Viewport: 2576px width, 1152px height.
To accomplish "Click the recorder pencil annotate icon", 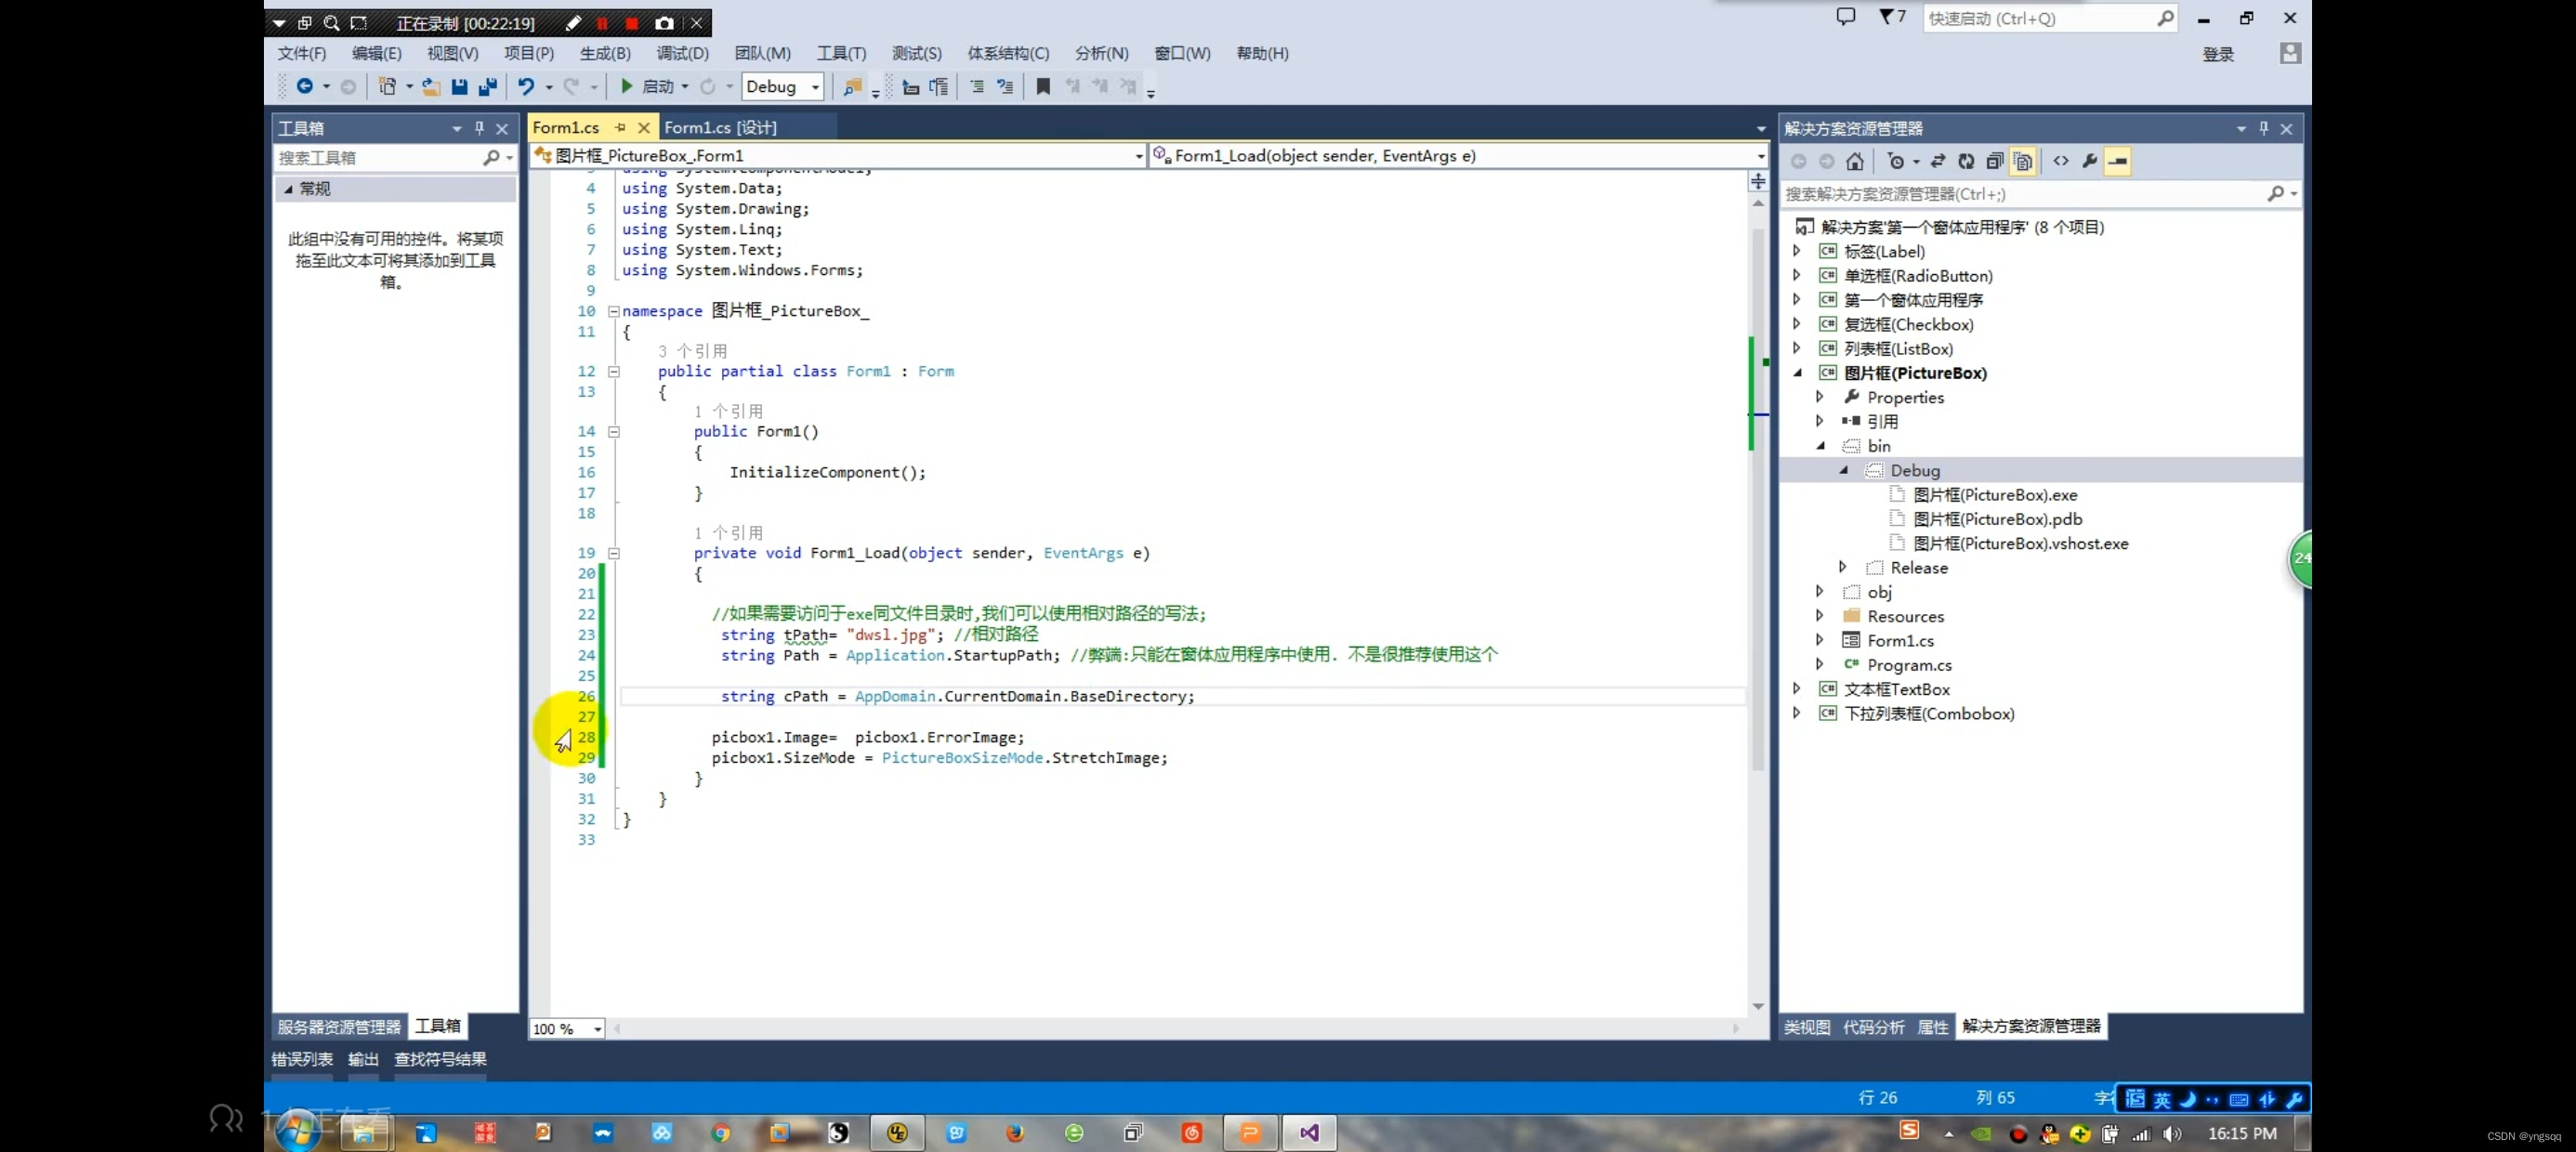I will click(x=573, y=23).
